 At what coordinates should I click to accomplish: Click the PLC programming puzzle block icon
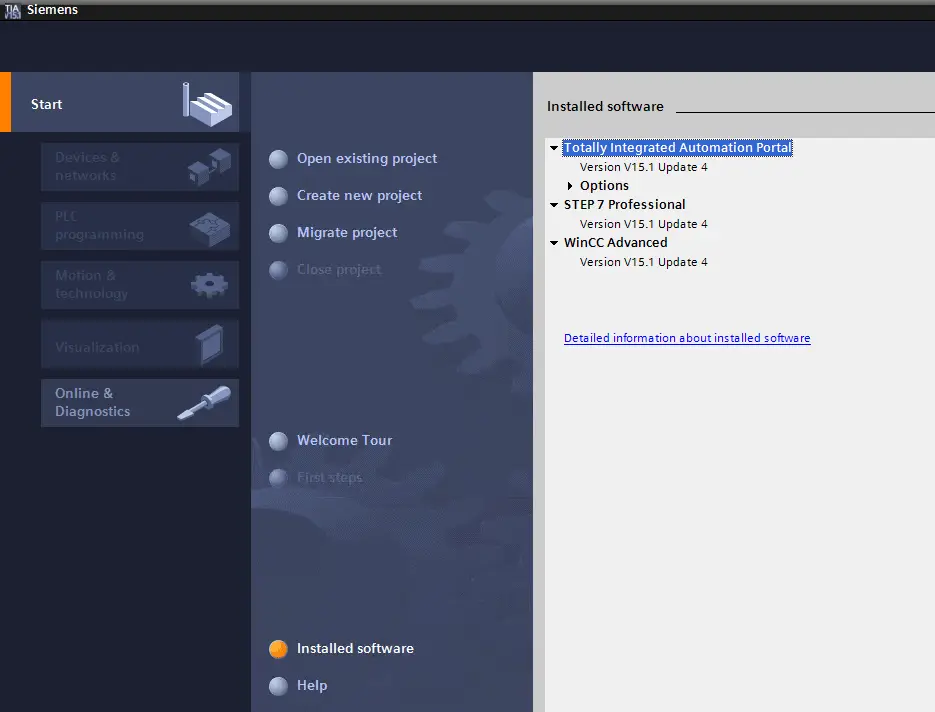coord(210,229)
